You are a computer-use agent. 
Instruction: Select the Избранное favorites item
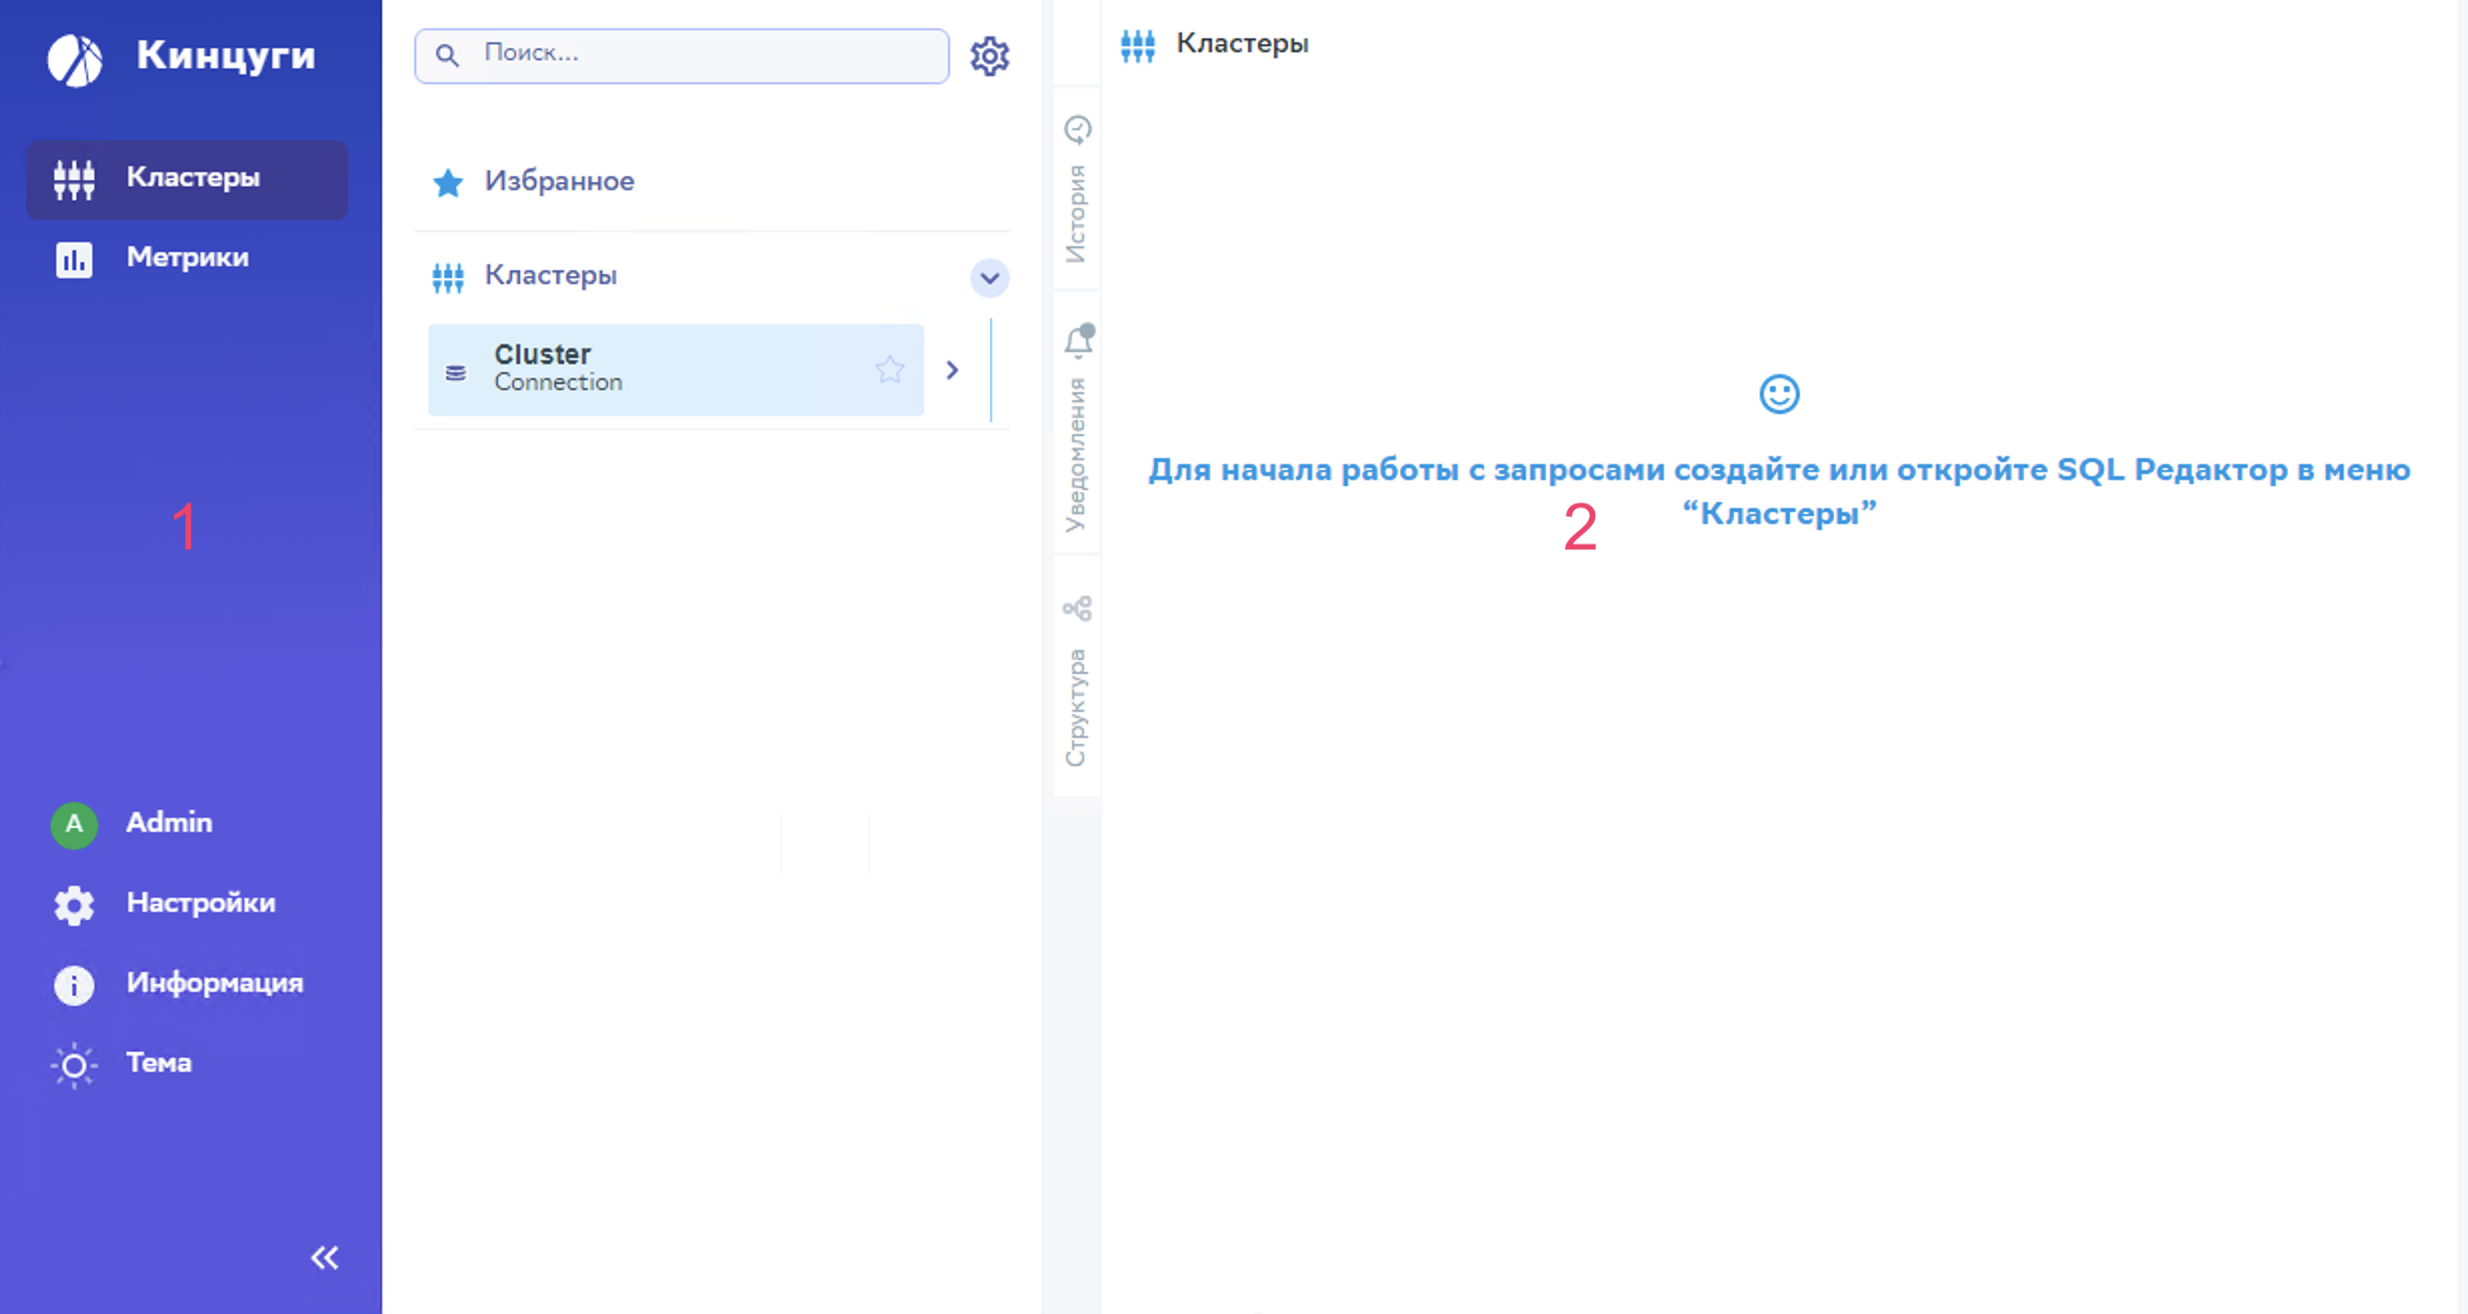click(x=558, y=182)
